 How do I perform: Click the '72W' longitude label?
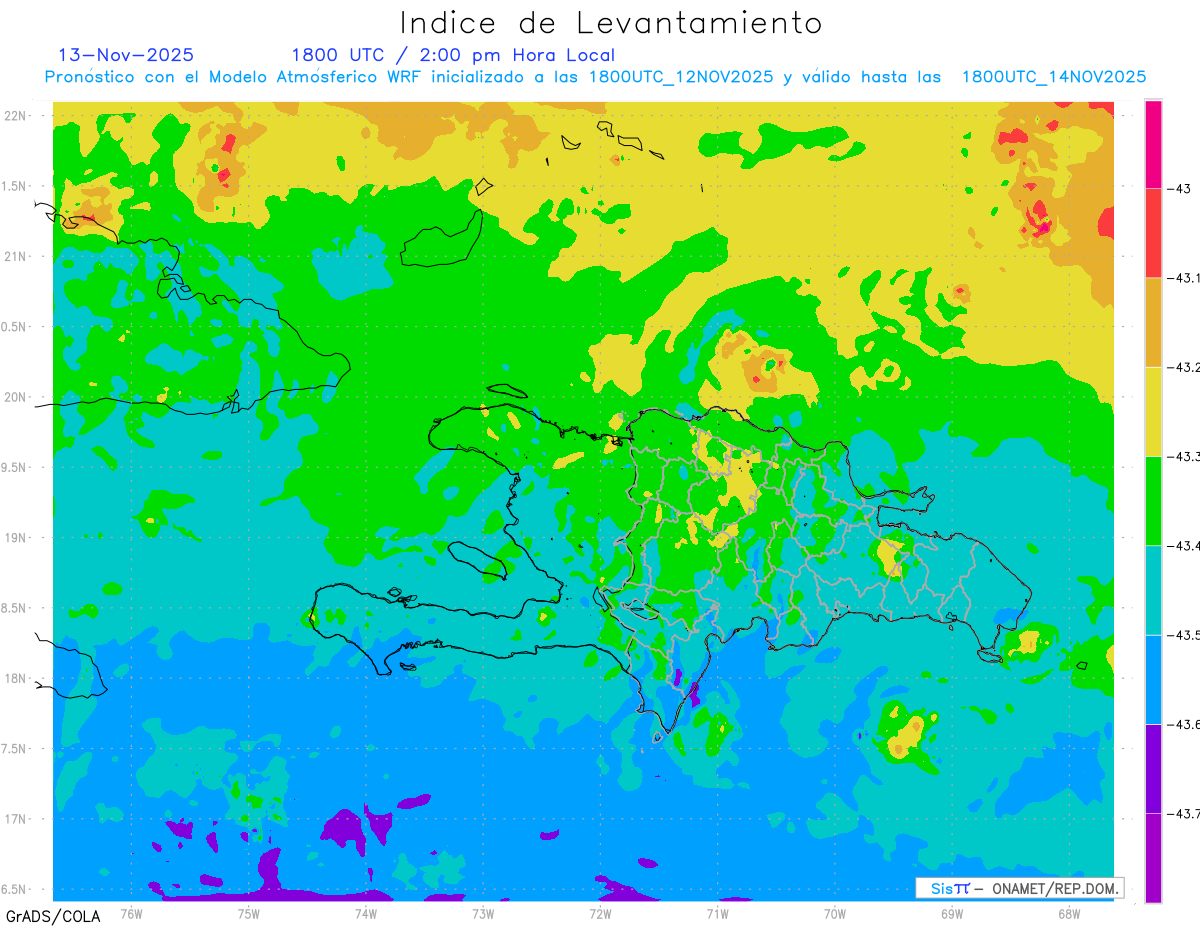tap(600, 912)
